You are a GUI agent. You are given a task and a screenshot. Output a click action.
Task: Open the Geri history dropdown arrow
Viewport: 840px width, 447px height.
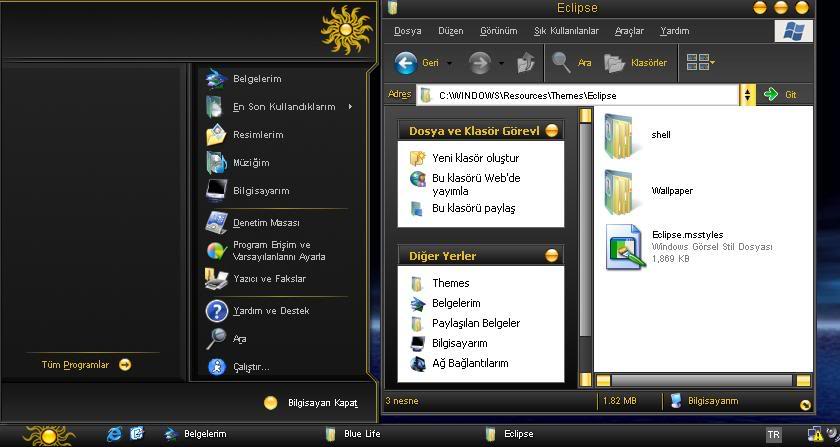(x=449, y=63)
